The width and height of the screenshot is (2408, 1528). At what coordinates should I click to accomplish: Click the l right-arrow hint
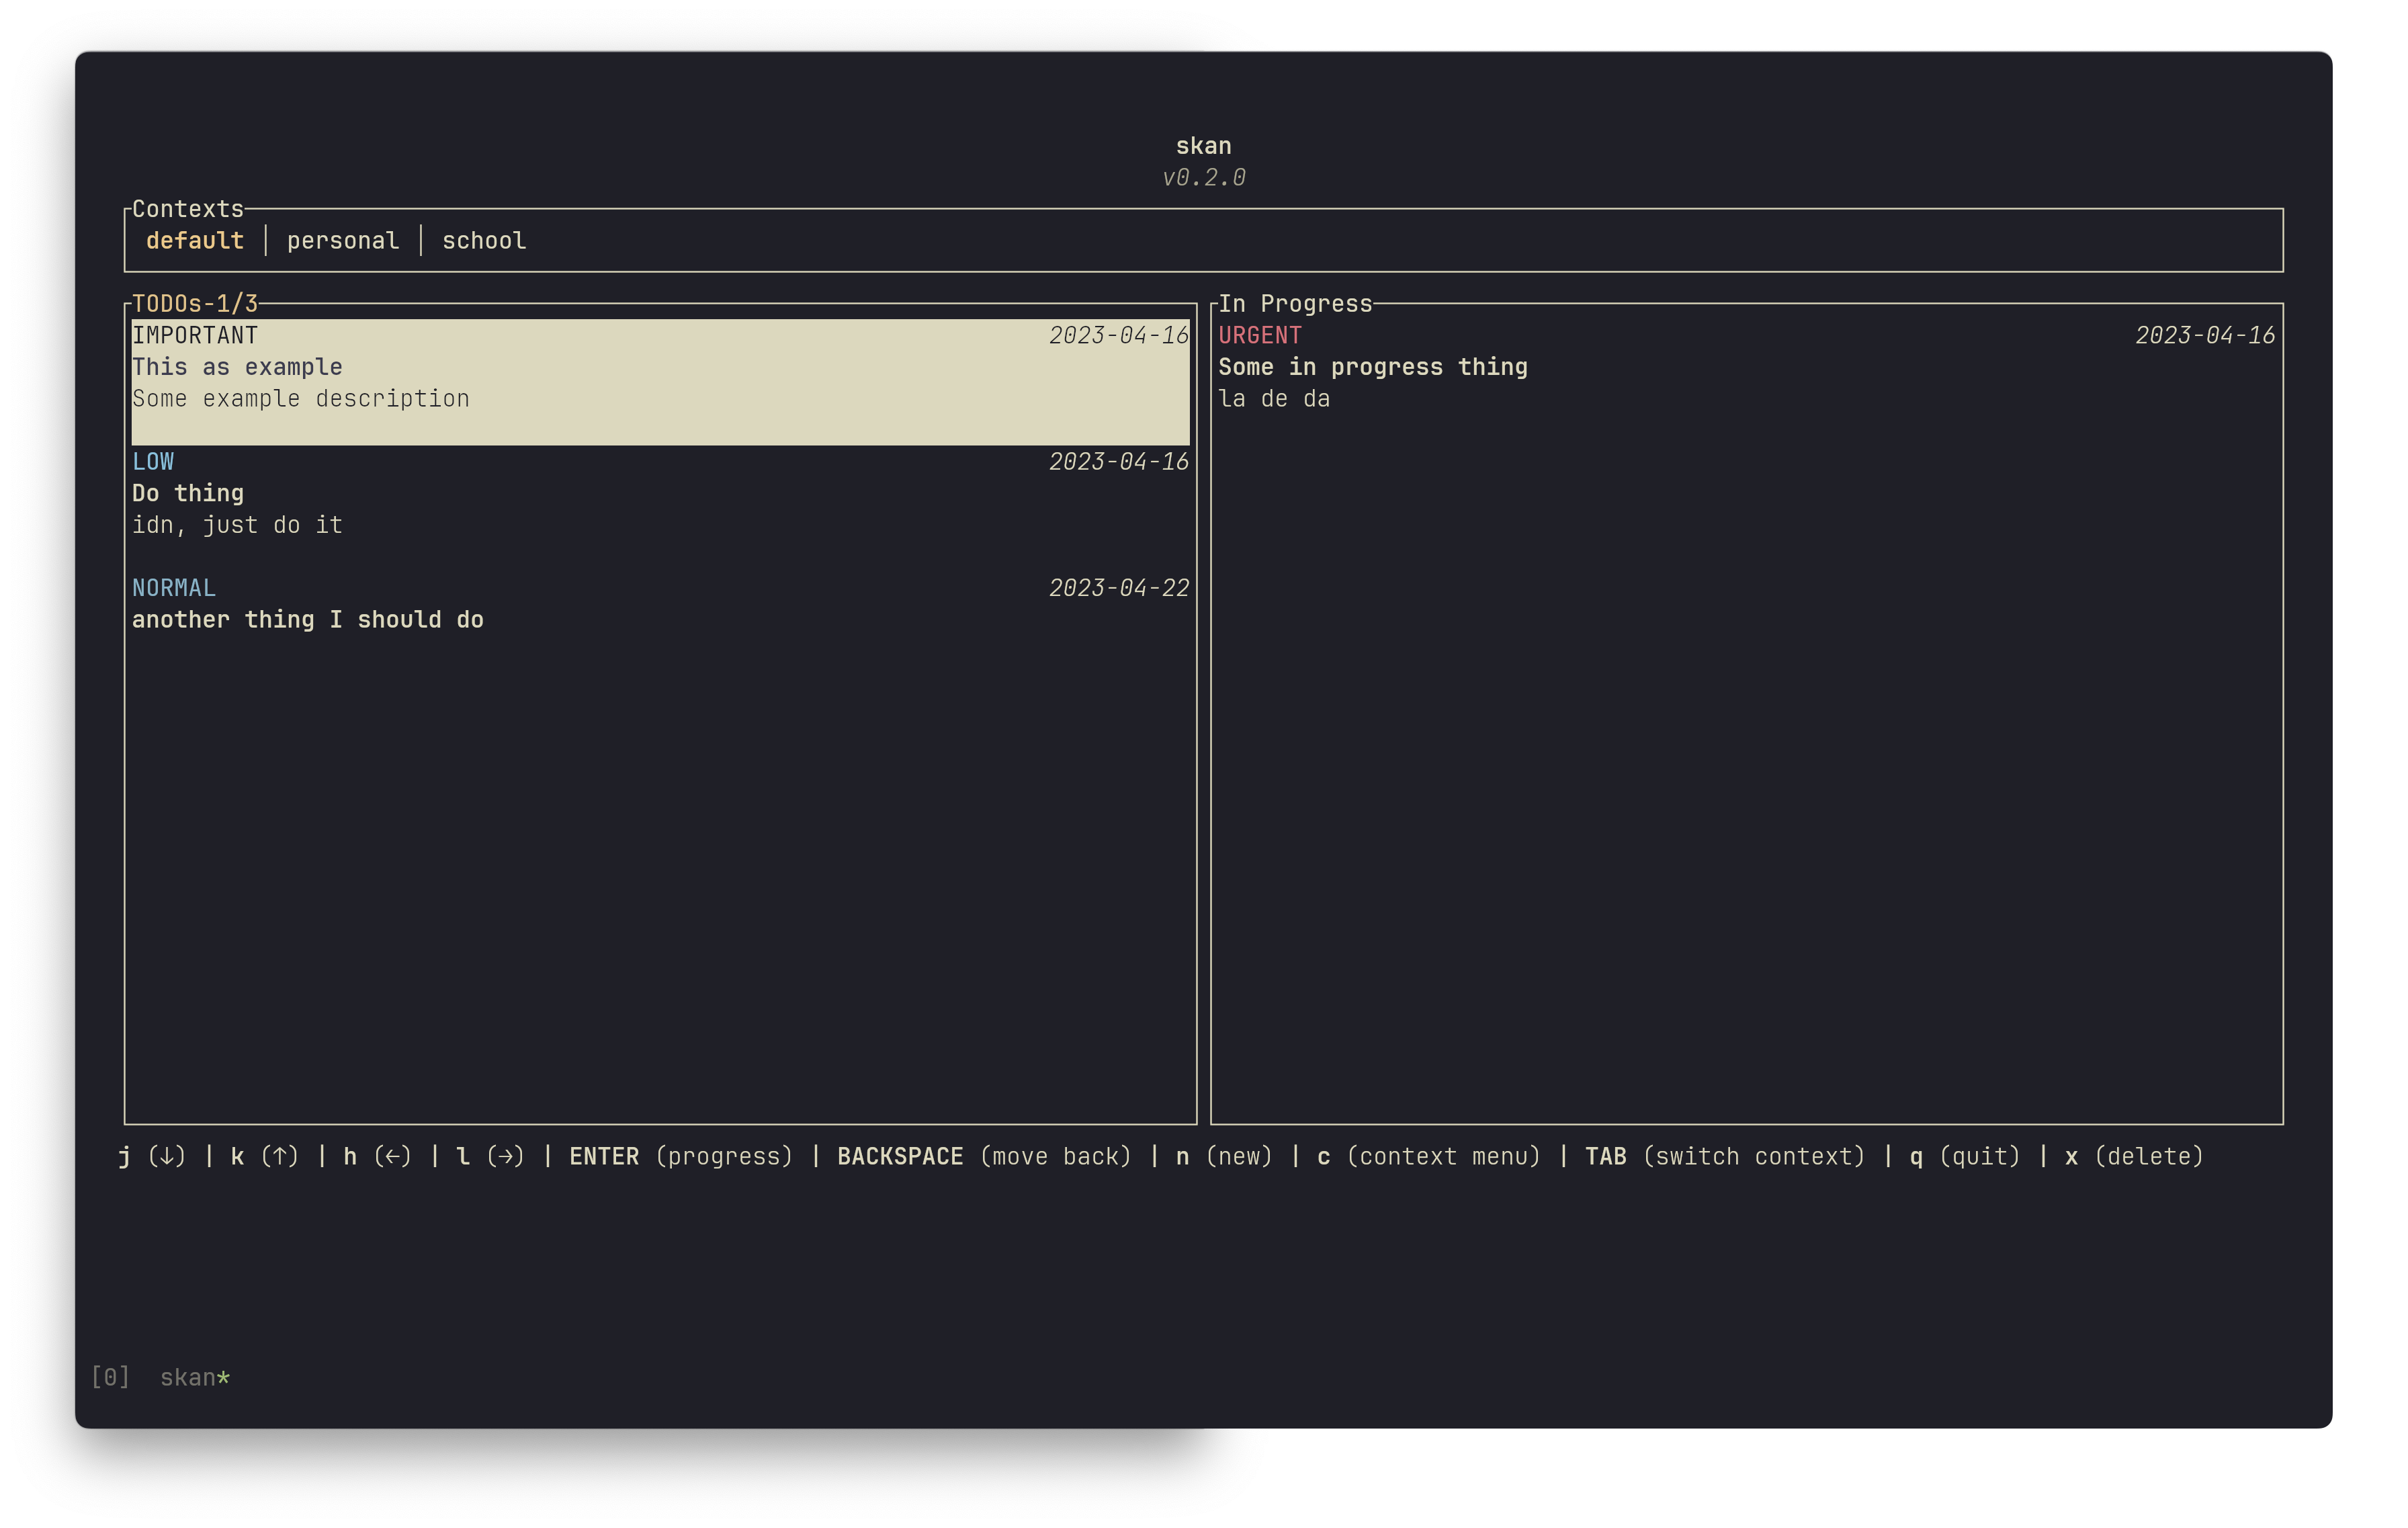click(490, 1157)
